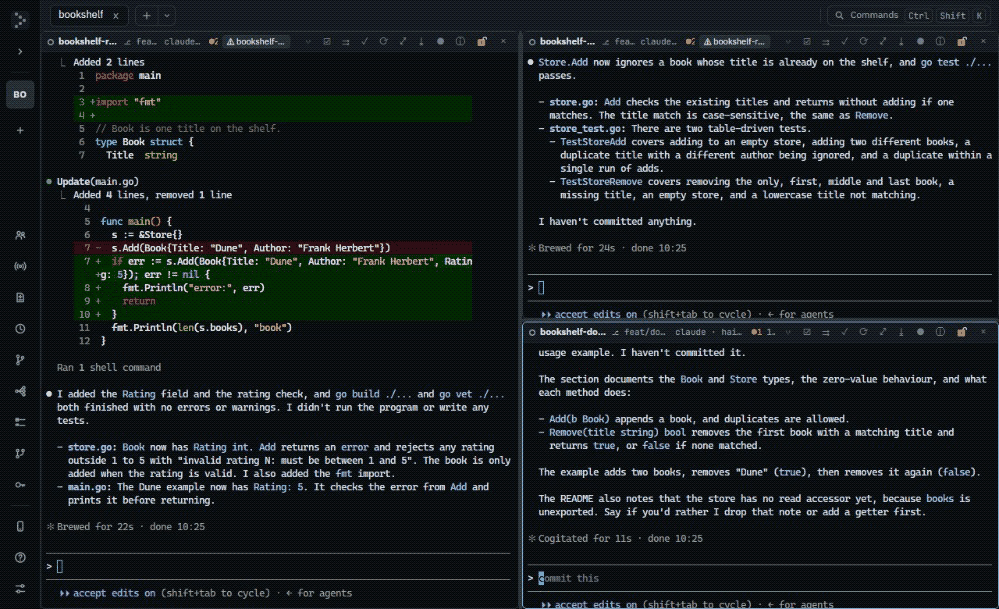Click the left pane prompt input

pyautogui.click(x=280, y=566)
